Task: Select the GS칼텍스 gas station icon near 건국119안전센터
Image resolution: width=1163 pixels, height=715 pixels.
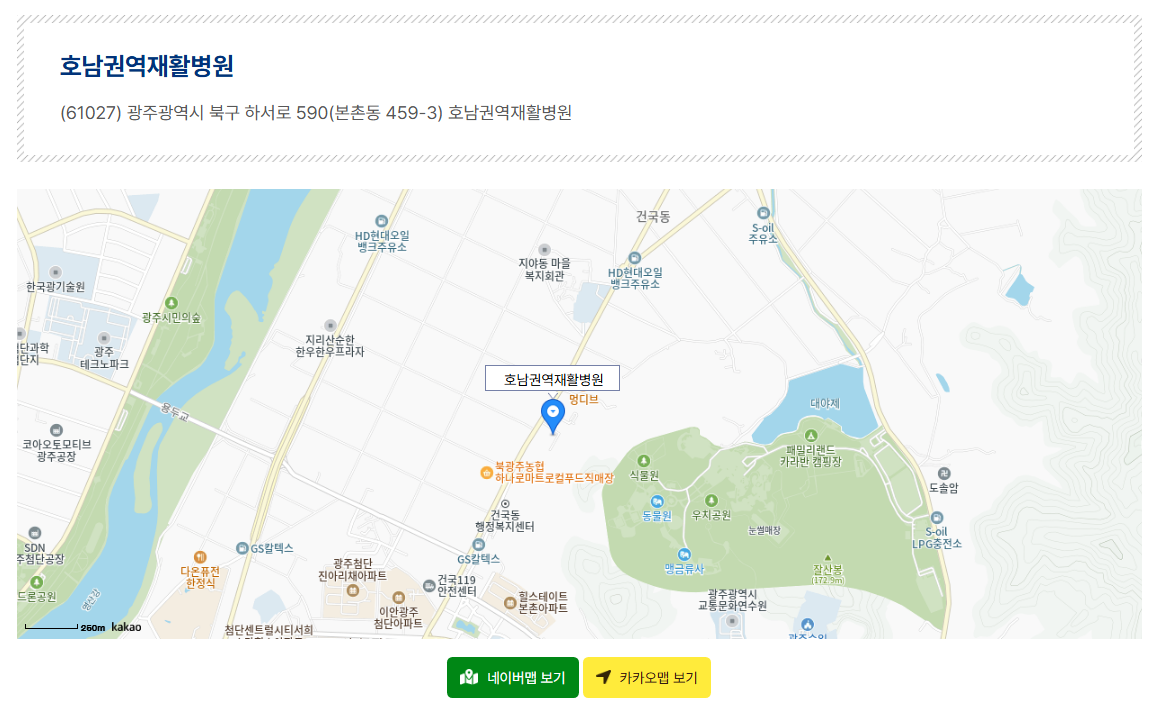Action: pos(478,544)
